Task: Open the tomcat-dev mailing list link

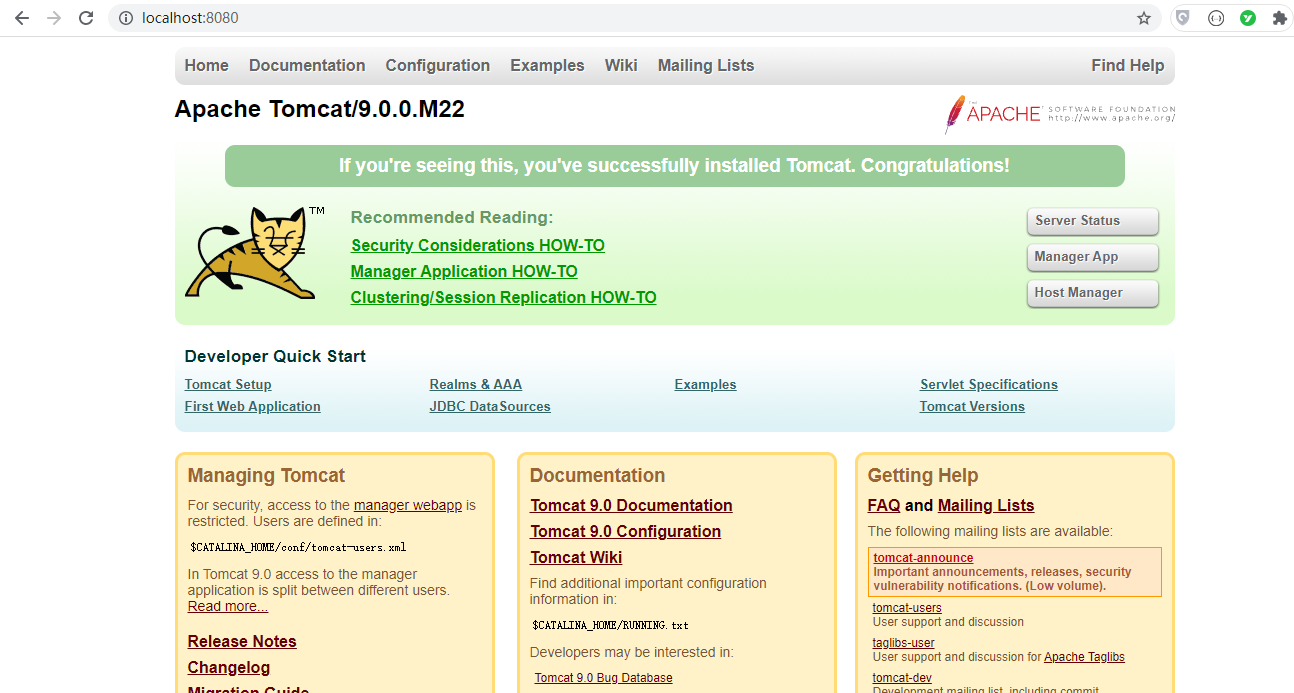Action: click(902, 678)
